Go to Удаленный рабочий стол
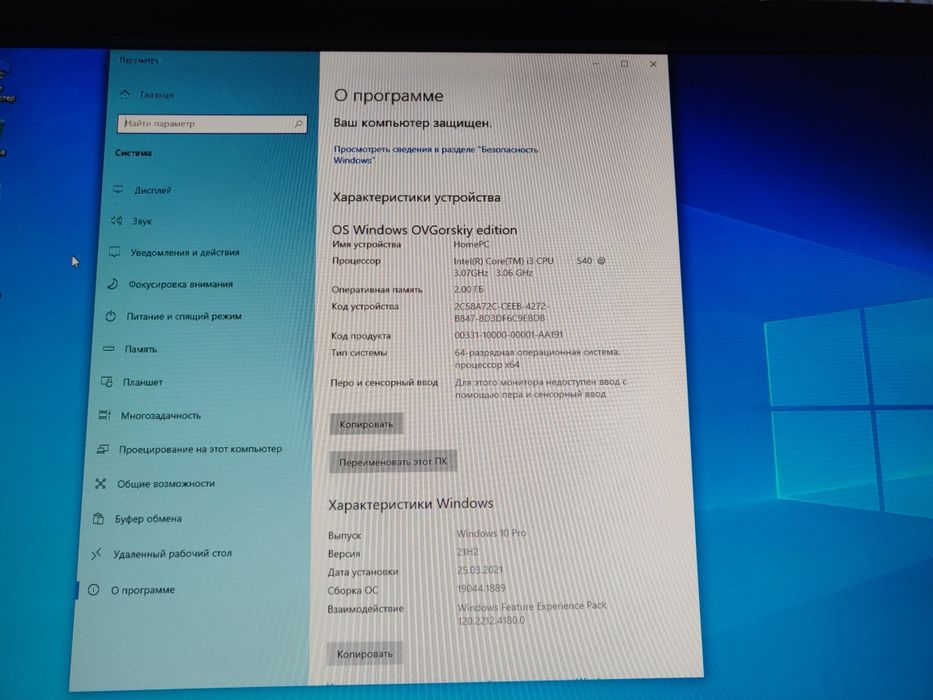Viewport: 933px width, 700px height. coord(172,554)
